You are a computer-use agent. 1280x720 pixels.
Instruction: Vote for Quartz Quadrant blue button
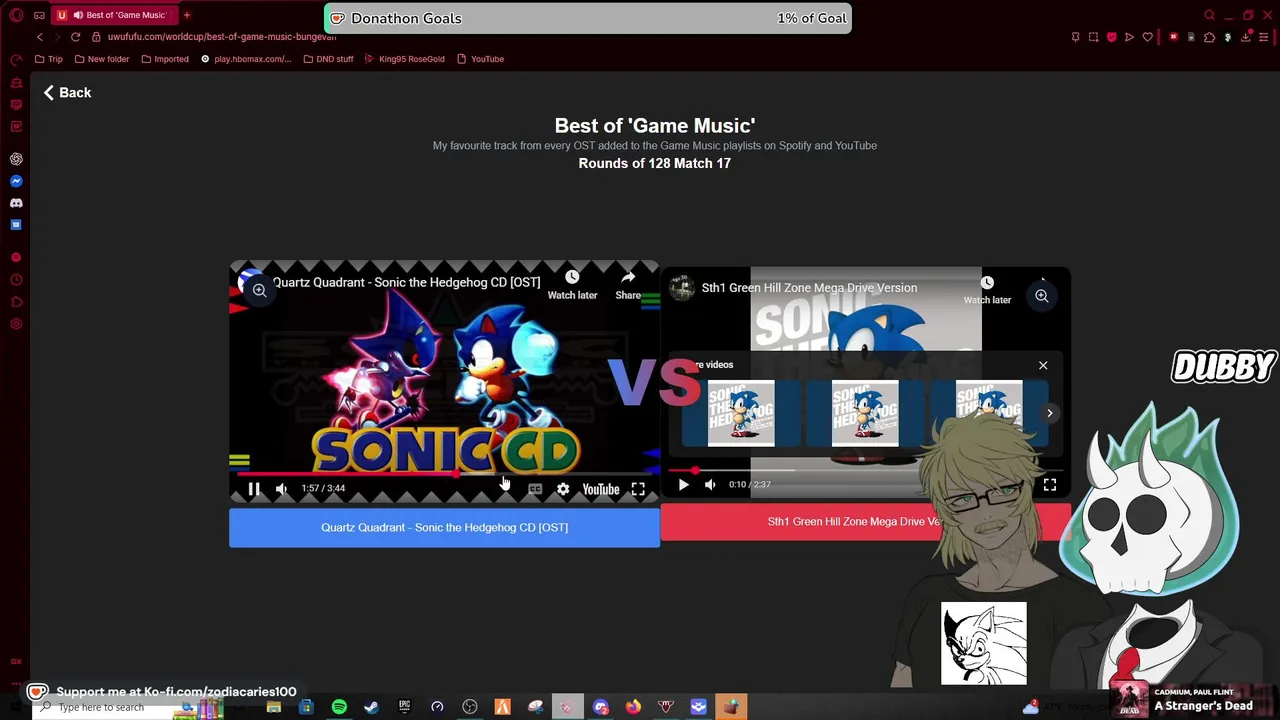(x=444, y=527)
